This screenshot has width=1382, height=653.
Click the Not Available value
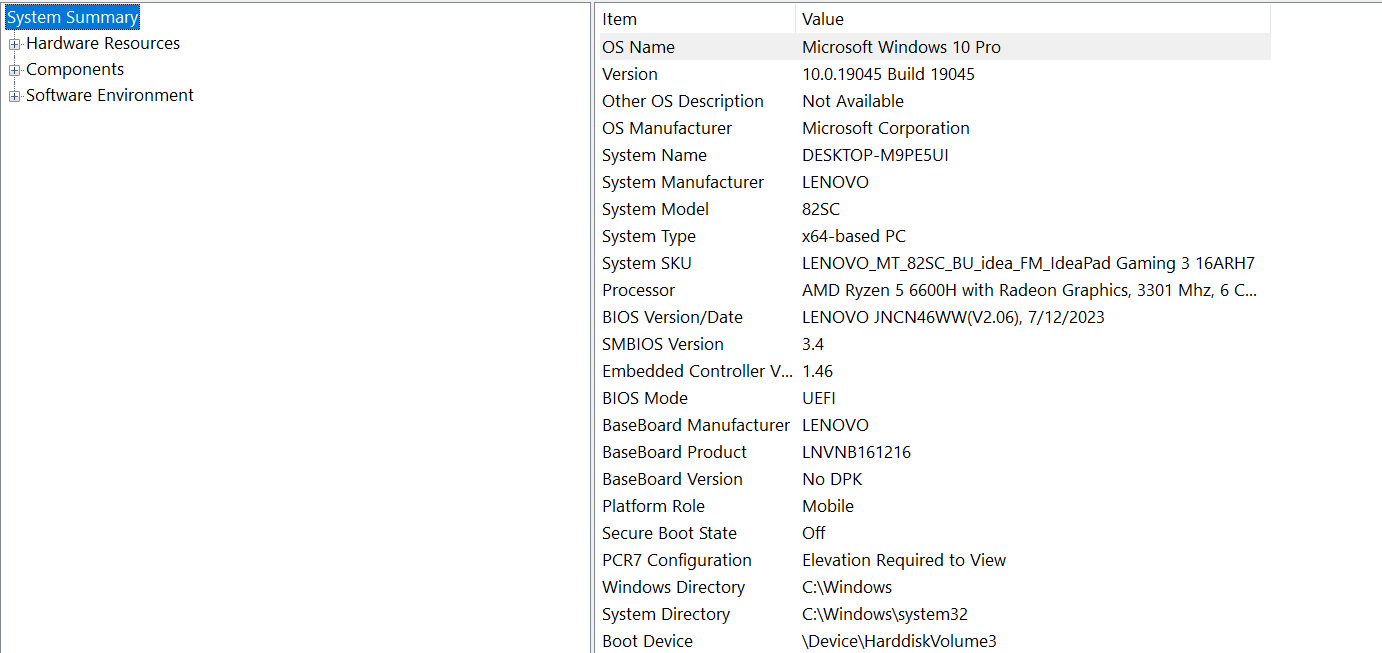click(x=853, y=101)
